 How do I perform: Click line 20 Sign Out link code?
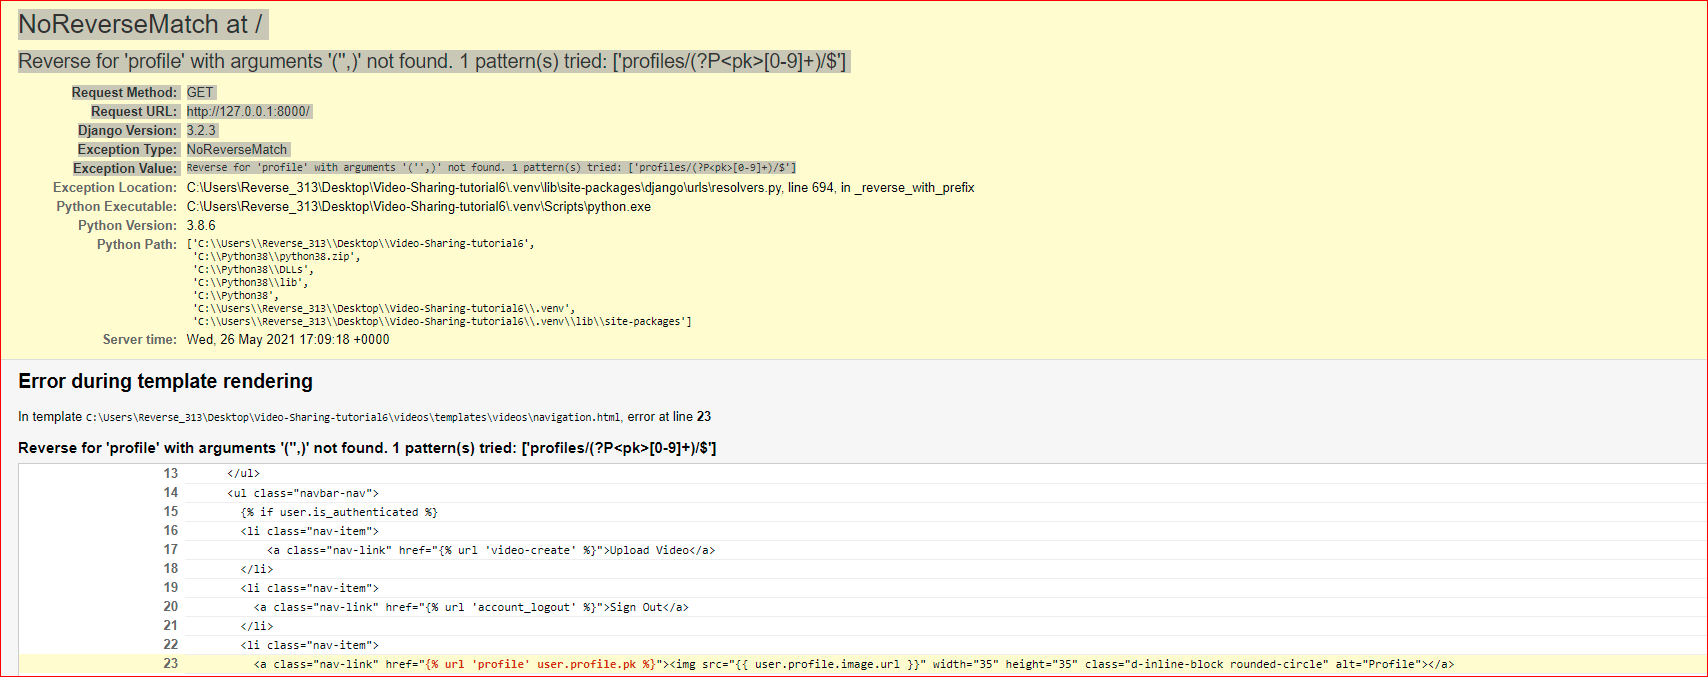click(x=471, y=607)
